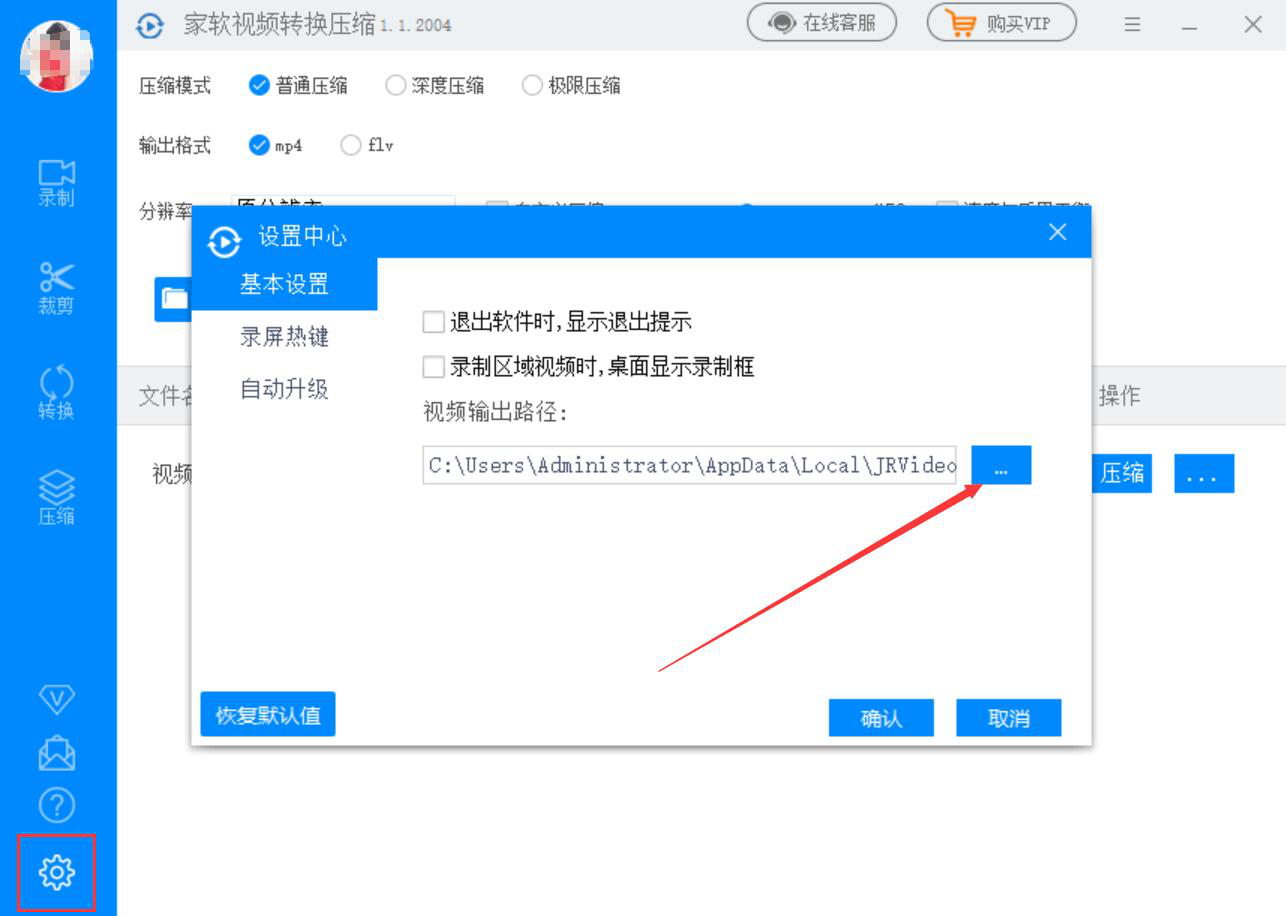Close the 设置中心 settings dialog
Screen dimensions: 1286x916
(x=1057, y=233)
